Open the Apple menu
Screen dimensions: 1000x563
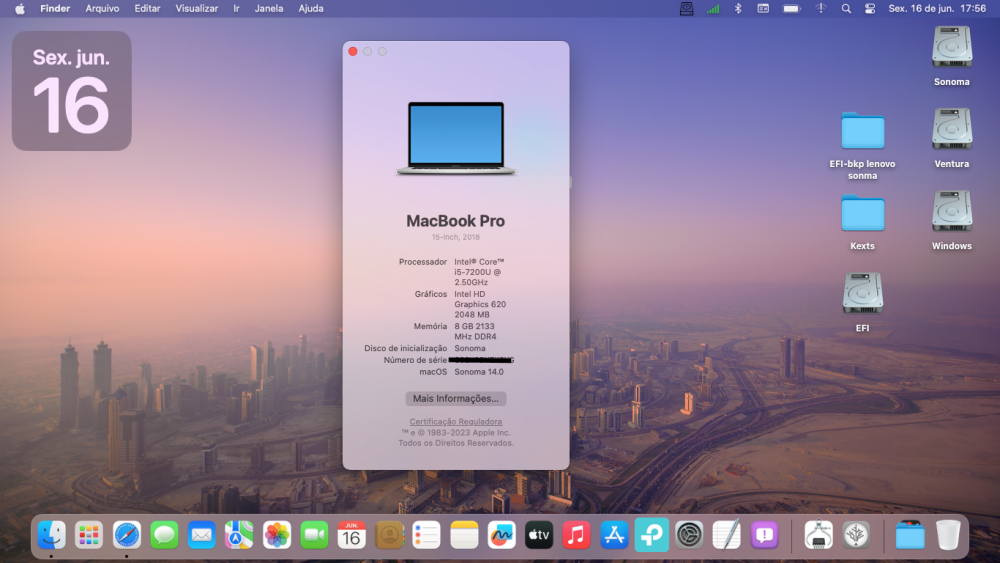[x=20, y=9]
